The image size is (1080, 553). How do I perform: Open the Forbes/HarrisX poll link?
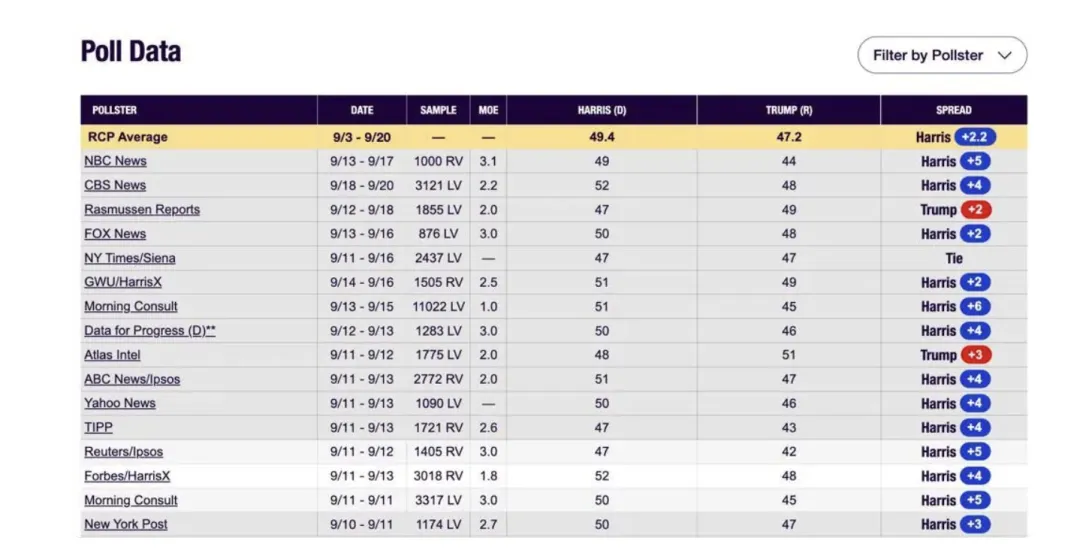pos(127,476)
